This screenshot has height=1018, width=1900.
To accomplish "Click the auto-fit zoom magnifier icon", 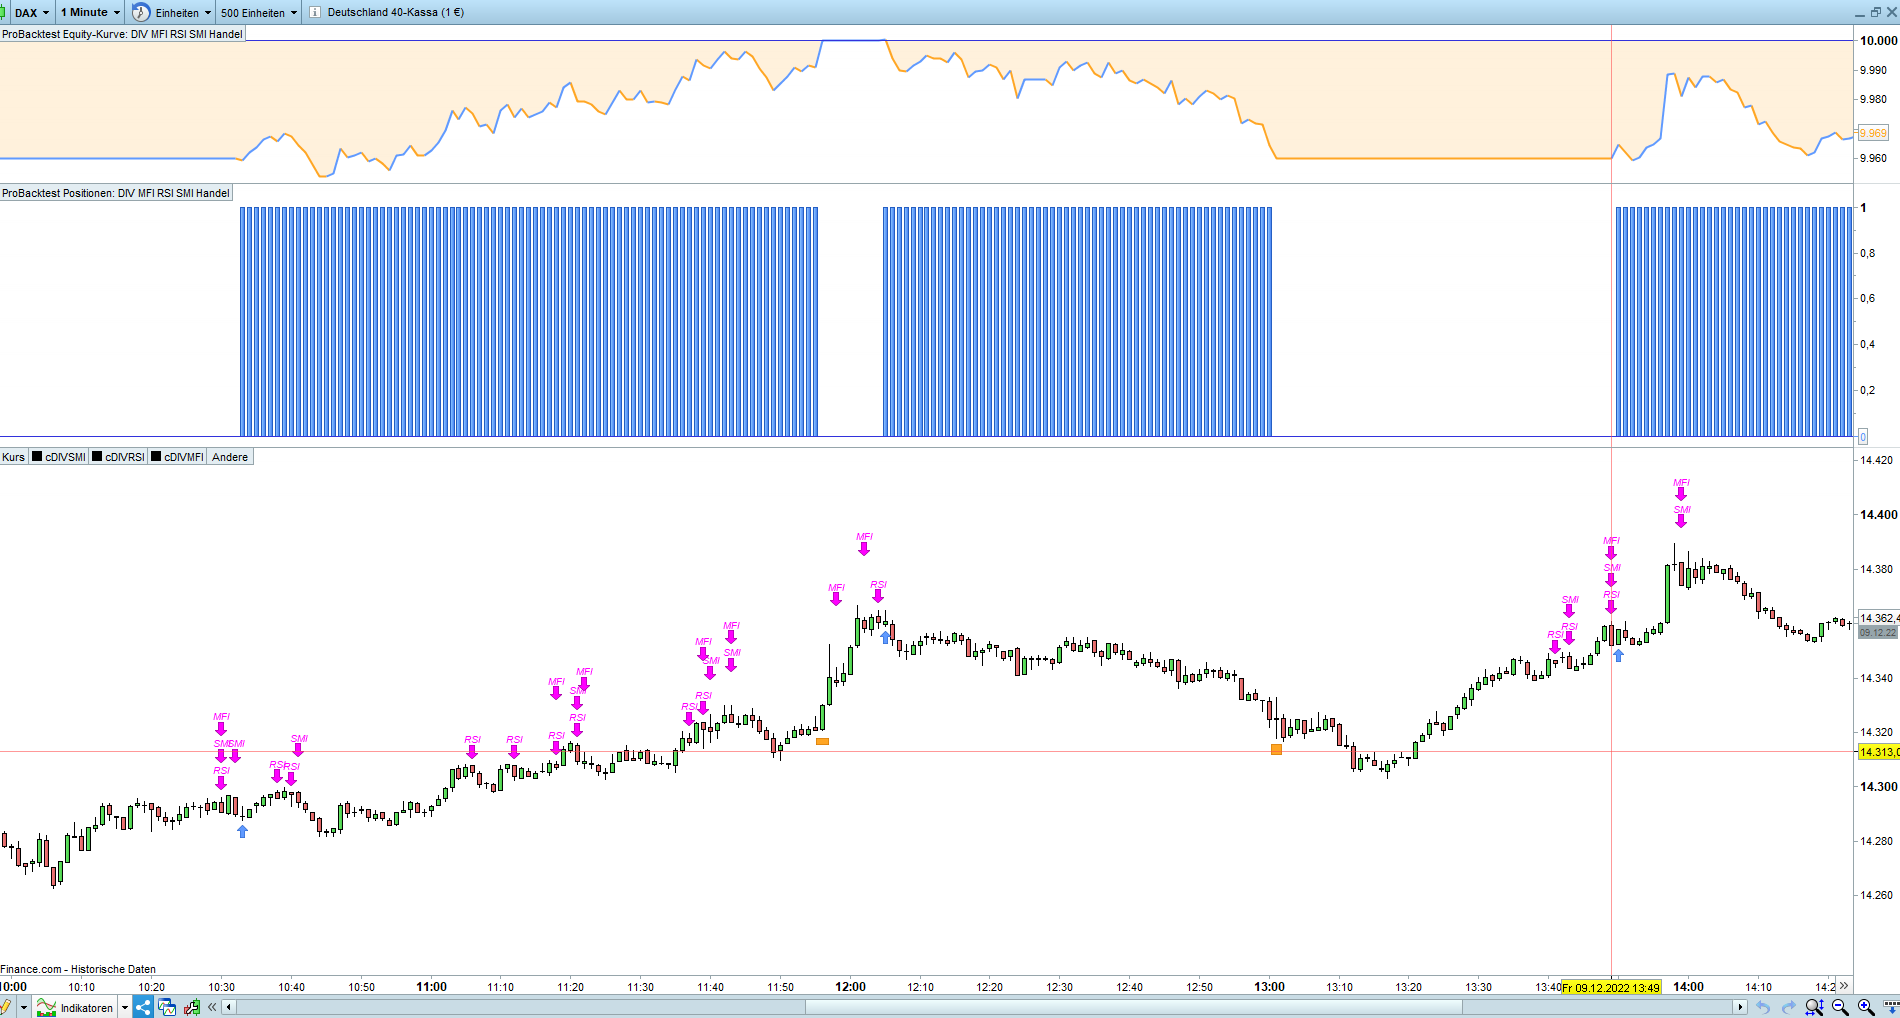I will pos(1814,1007).
